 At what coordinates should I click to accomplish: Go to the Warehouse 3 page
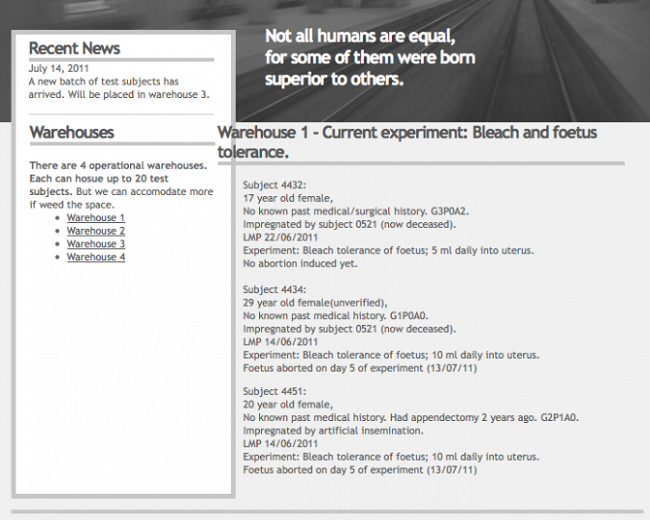point(96,244)
